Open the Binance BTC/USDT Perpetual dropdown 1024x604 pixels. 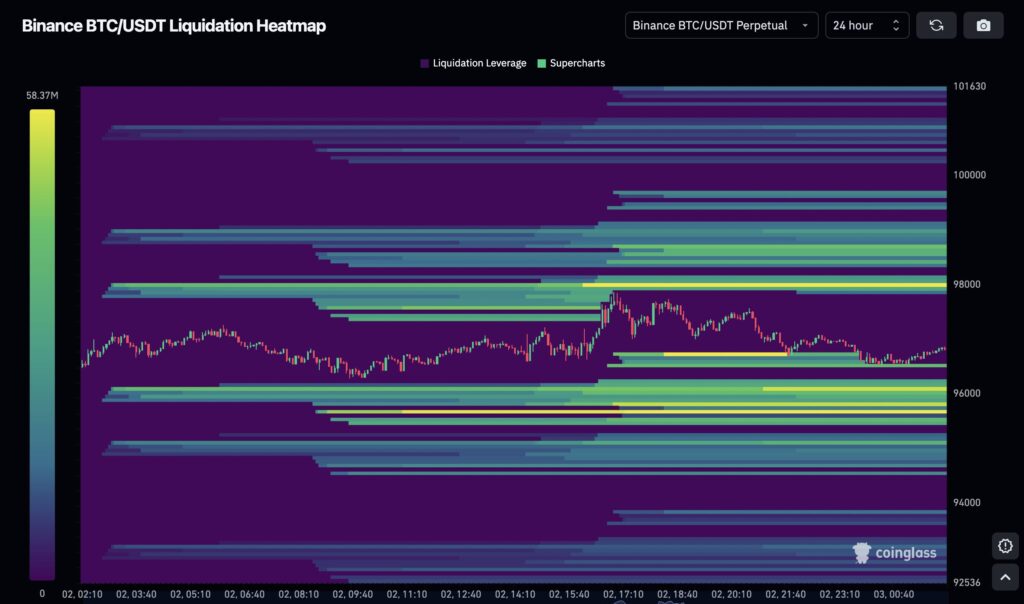click(x=721, y=25)
